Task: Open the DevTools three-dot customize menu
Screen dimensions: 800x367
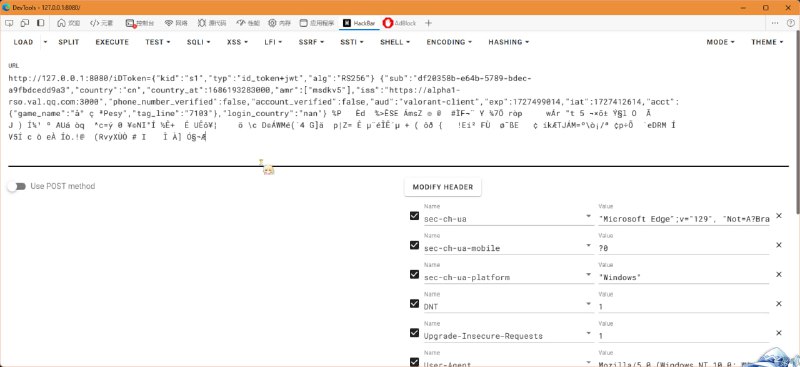Action: [775, 23]
